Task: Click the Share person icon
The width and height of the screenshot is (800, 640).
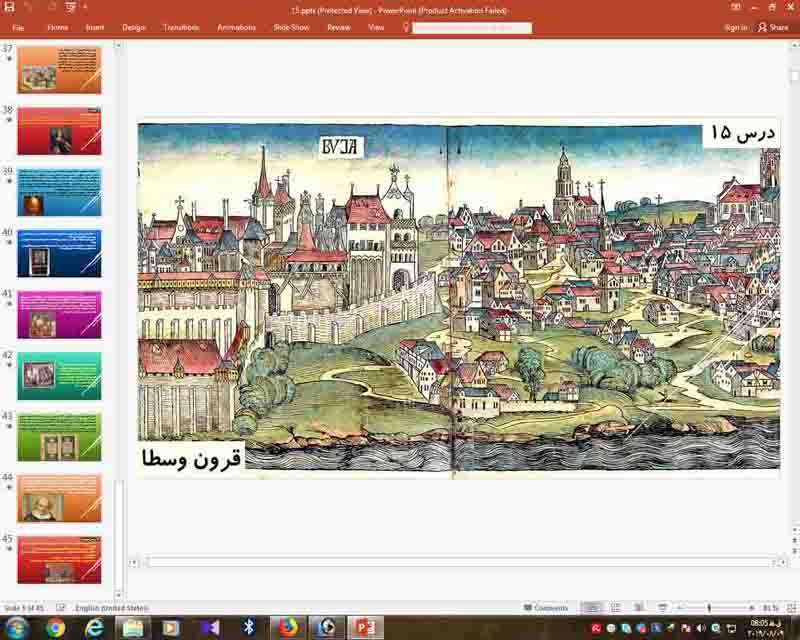Action: tap(762, 27)
